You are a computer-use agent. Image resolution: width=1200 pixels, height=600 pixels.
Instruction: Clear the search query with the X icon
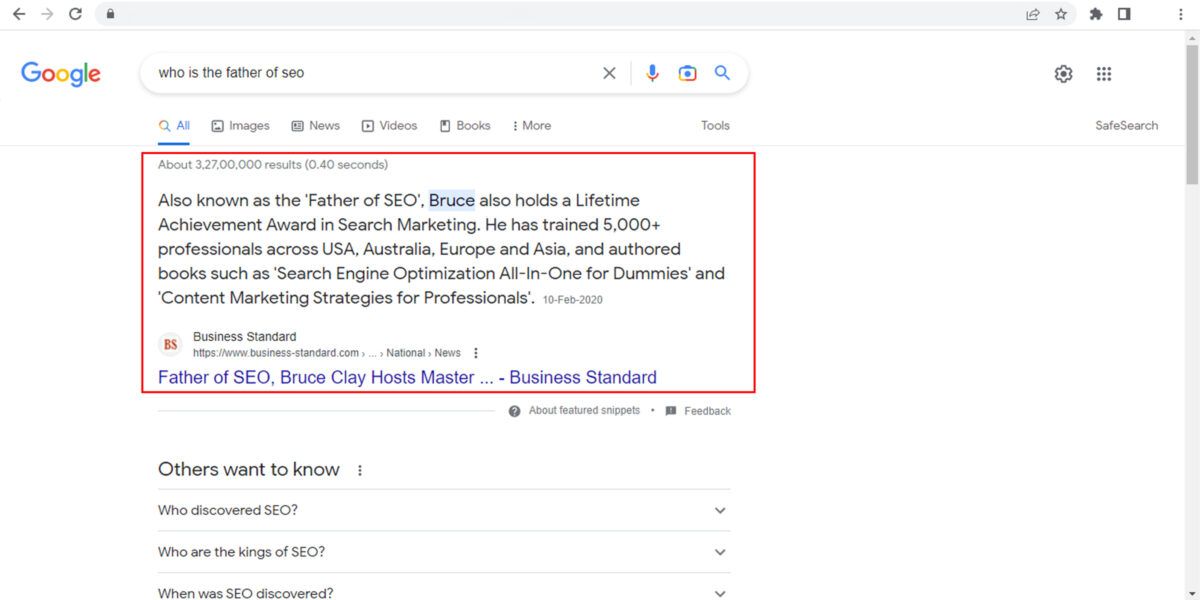(x=609, y=72)
